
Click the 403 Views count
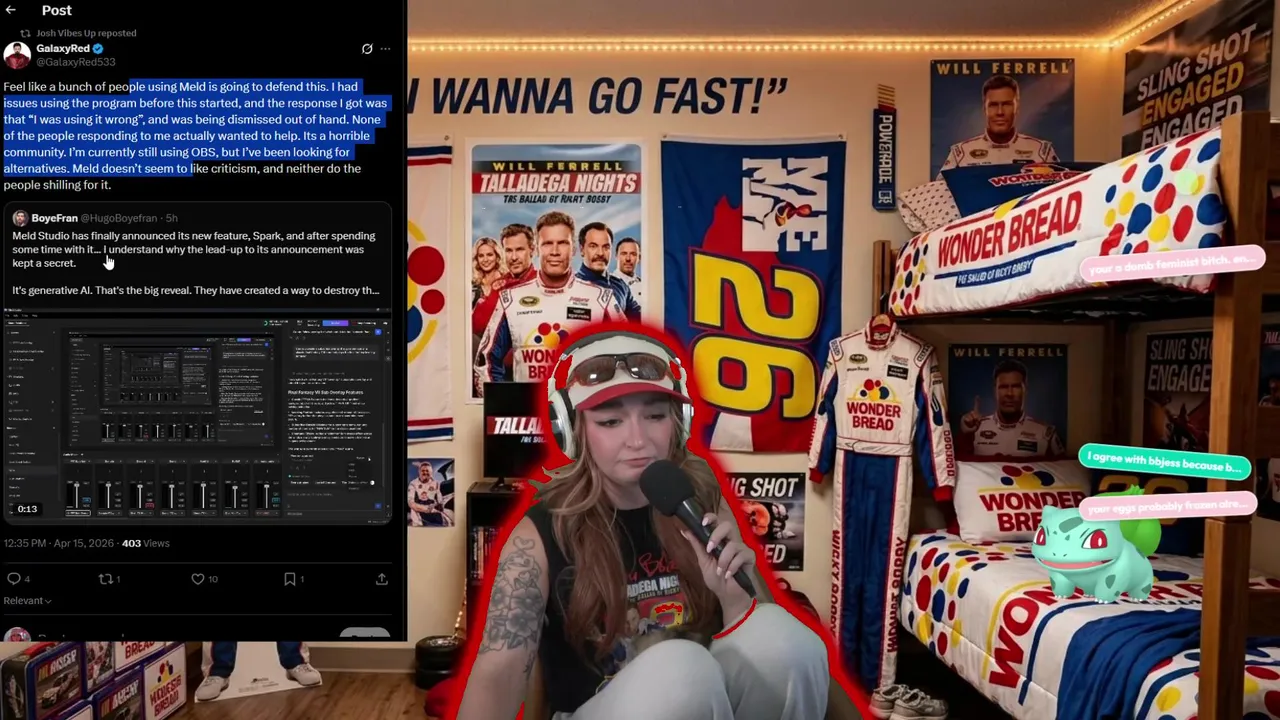[x=146, y=543]
